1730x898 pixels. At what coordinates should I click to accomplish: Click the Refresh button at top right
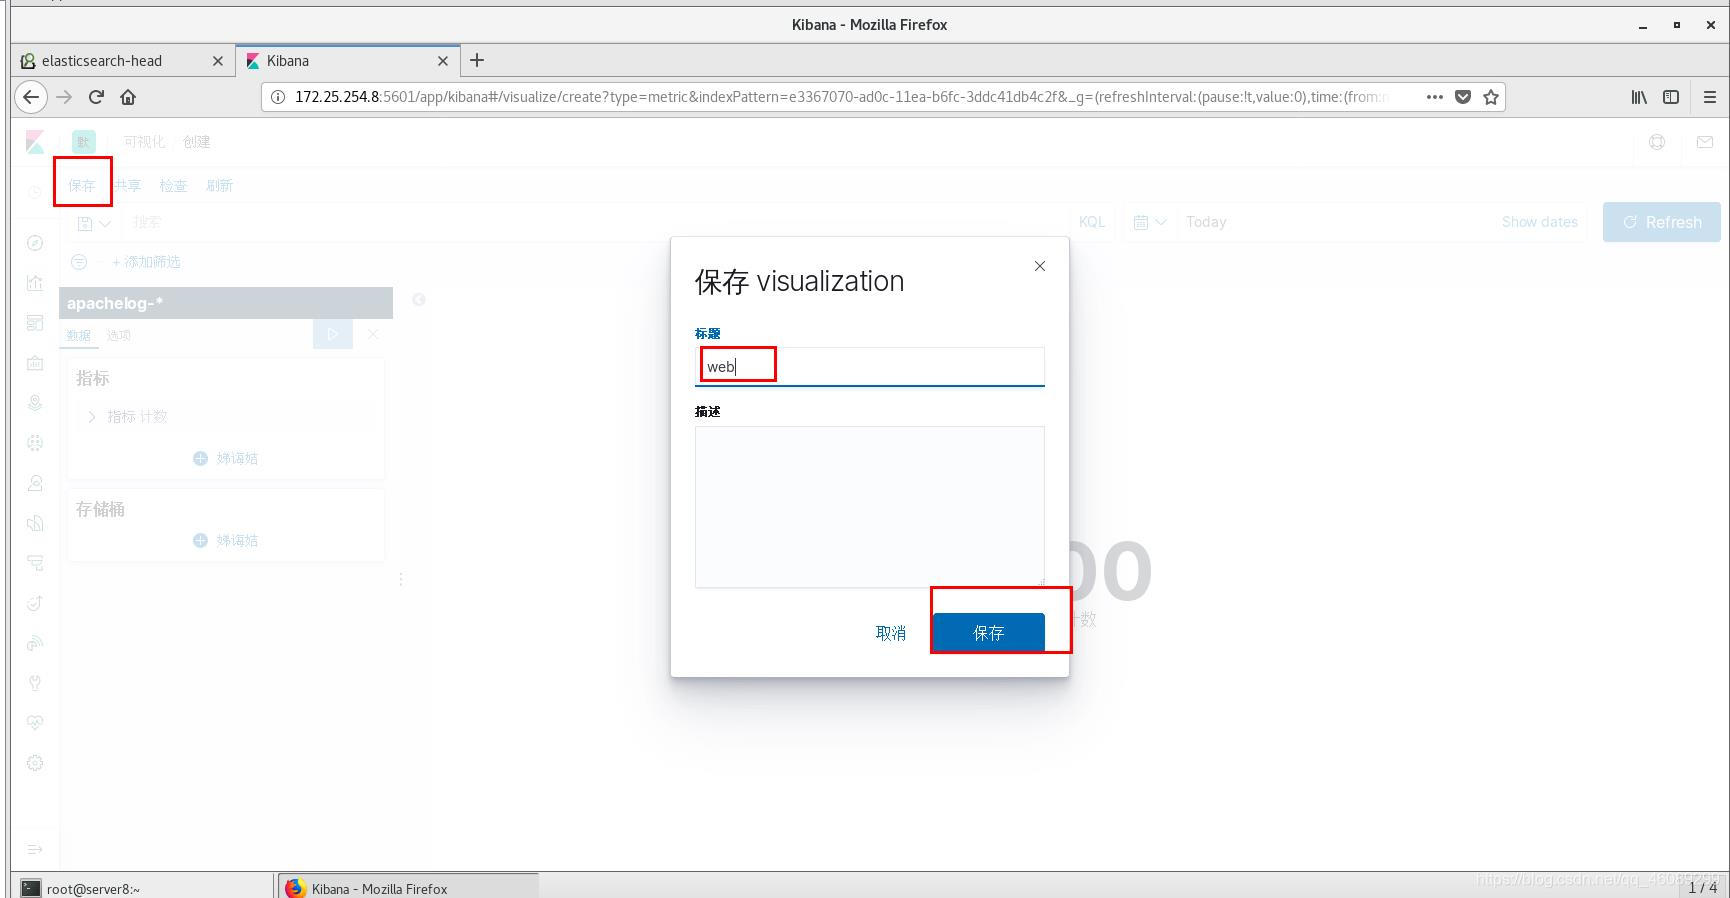coord(1662,222)
